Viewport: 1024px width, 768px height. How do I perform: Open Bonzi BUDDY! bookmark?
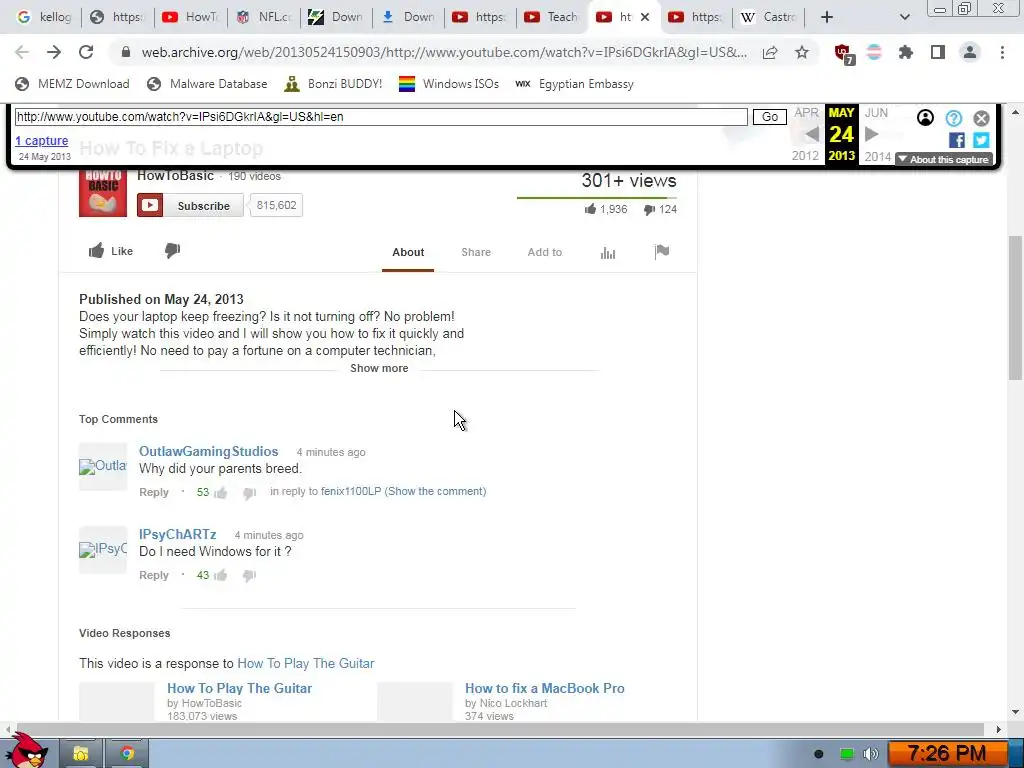click(333, 84)
